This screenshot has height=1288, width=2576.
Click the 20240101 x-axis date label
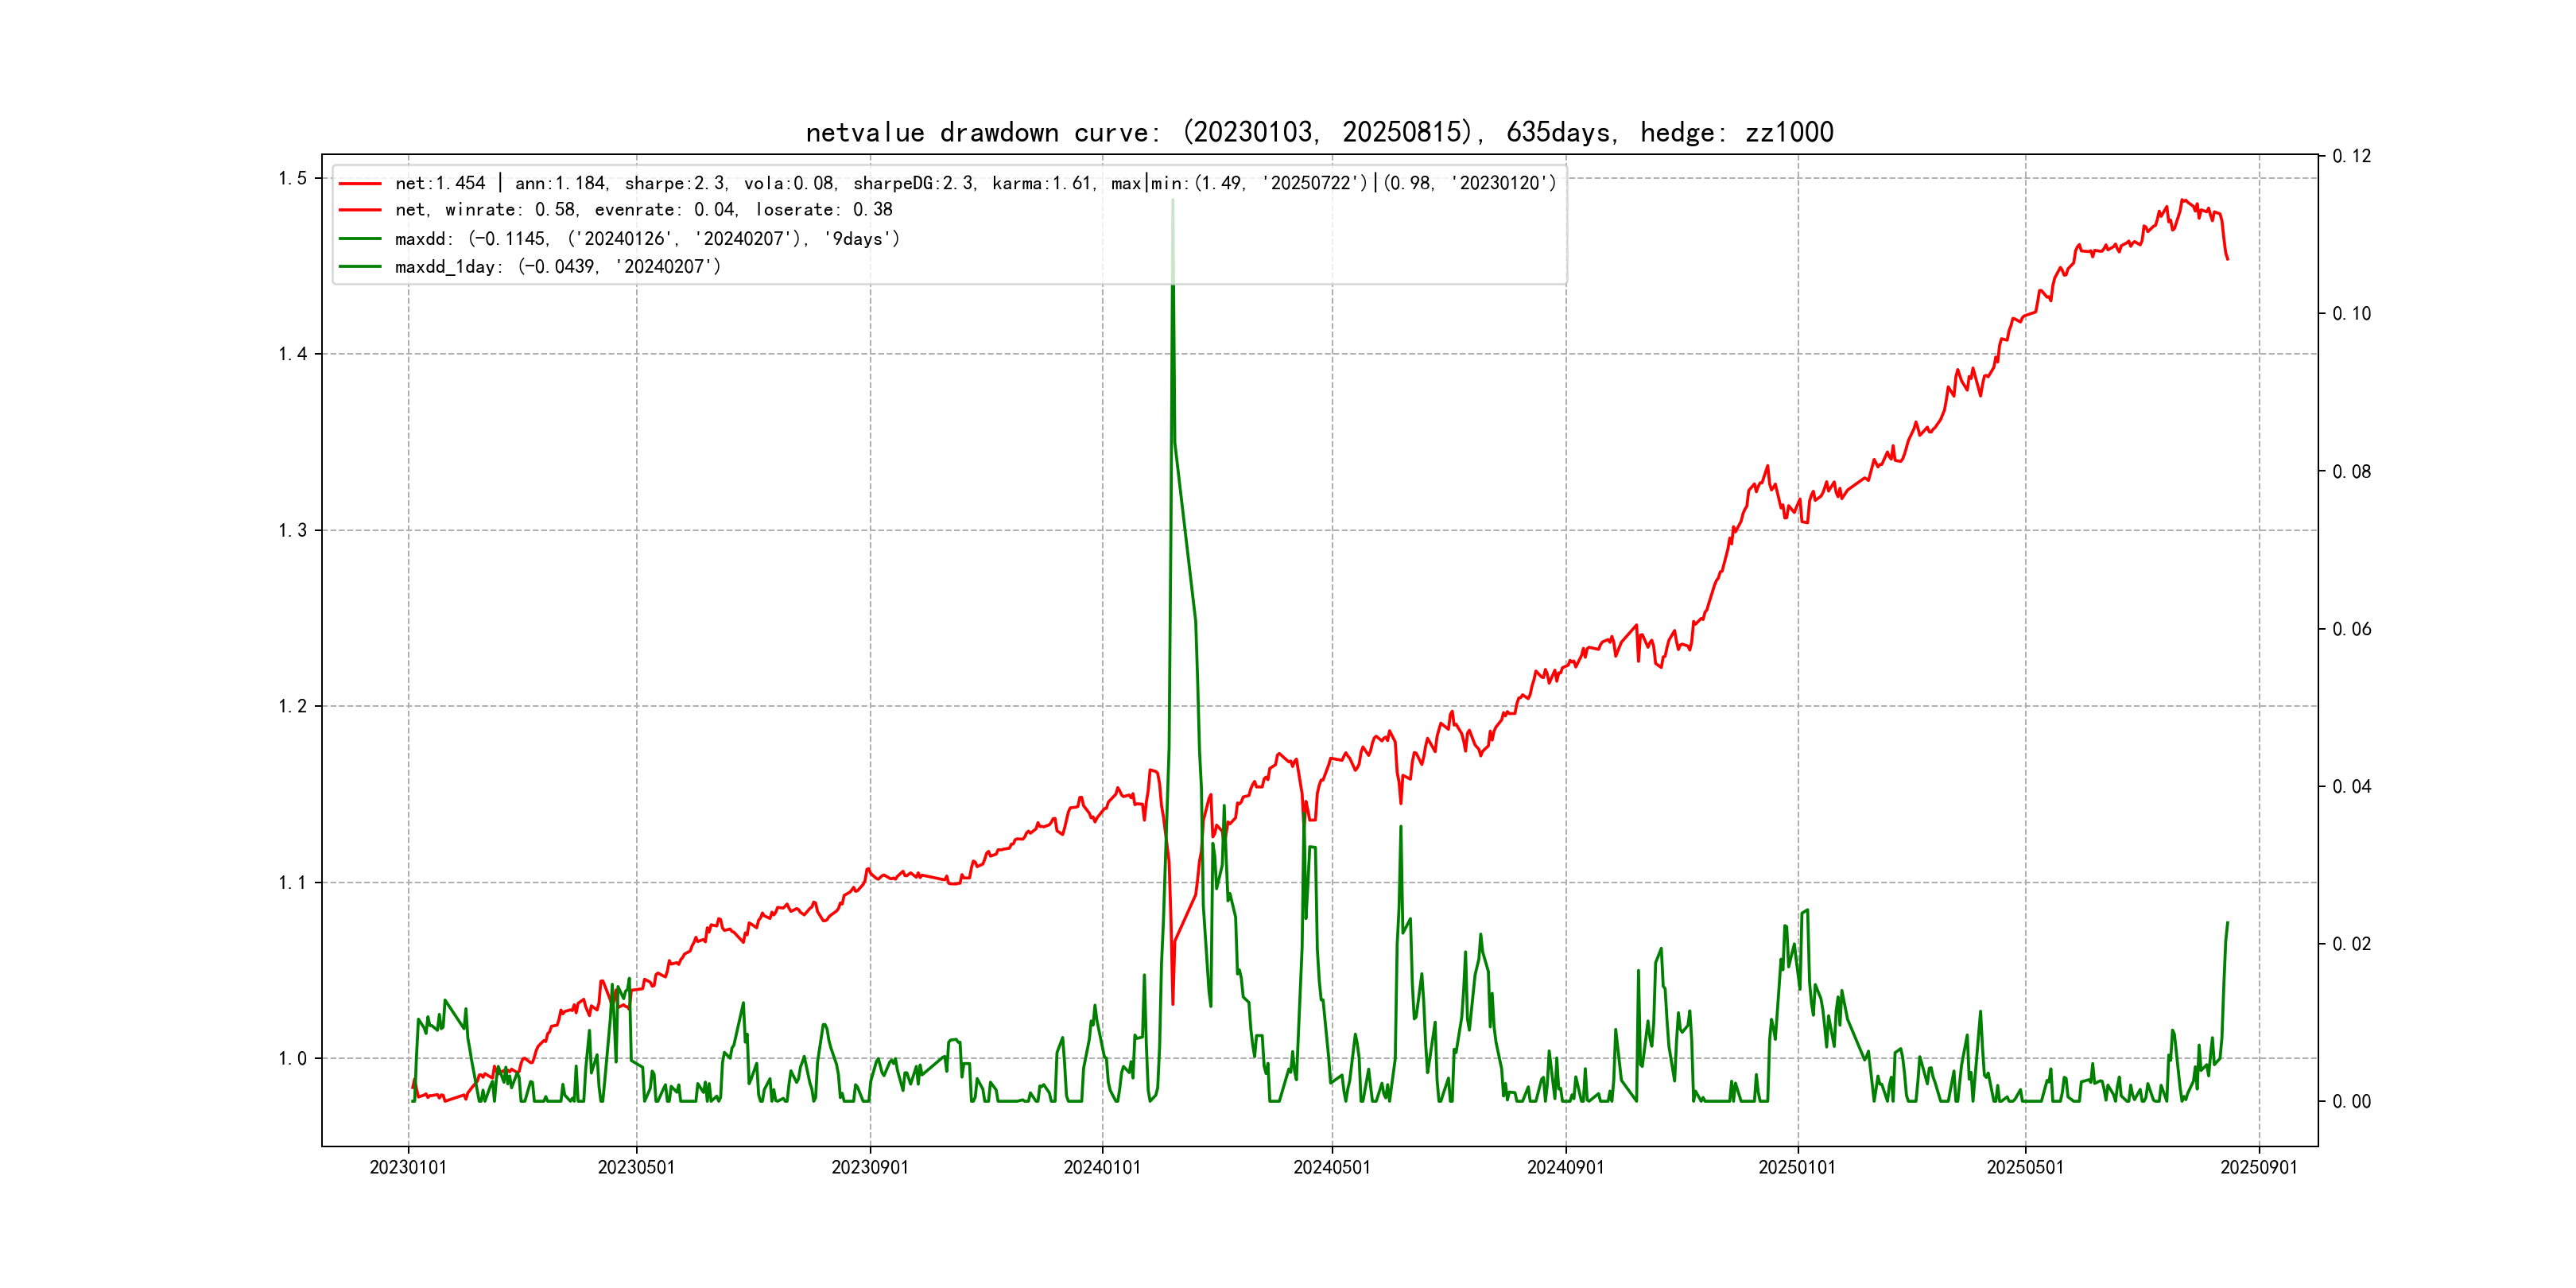[1102, 1168]
